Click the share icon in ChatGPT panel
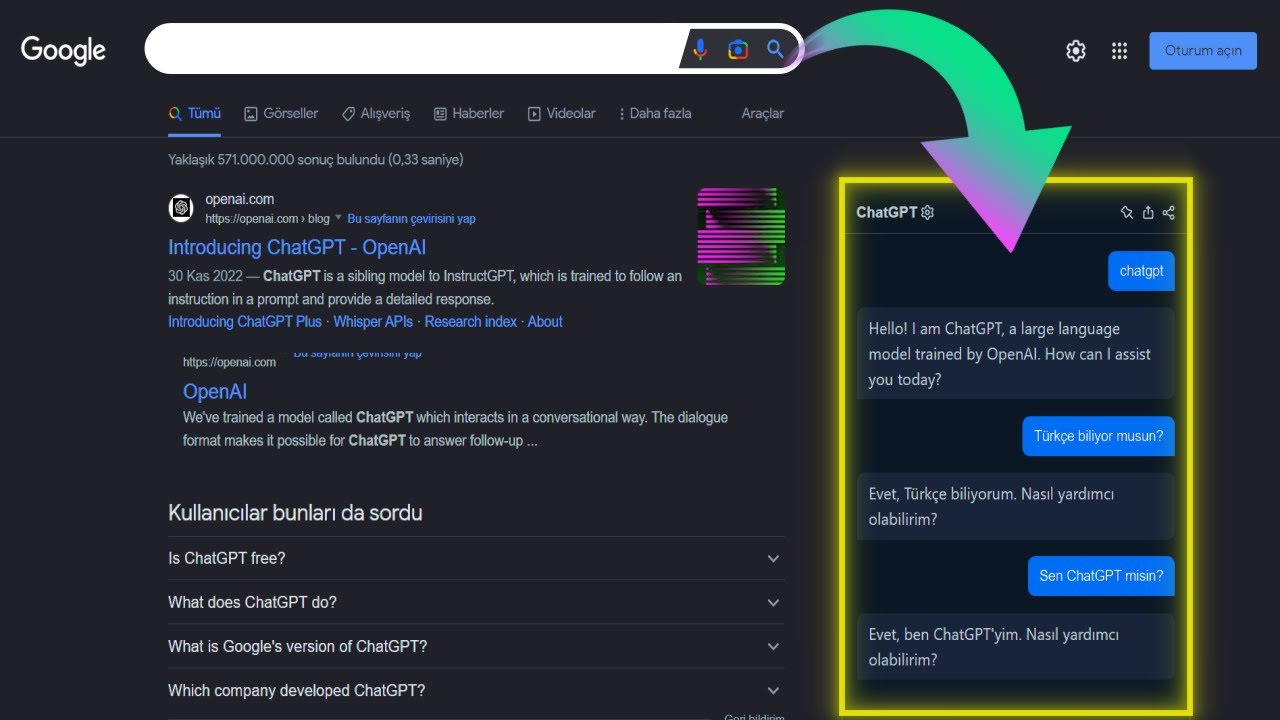This screenshot has width=1280, height=720. click(1169, 212)
